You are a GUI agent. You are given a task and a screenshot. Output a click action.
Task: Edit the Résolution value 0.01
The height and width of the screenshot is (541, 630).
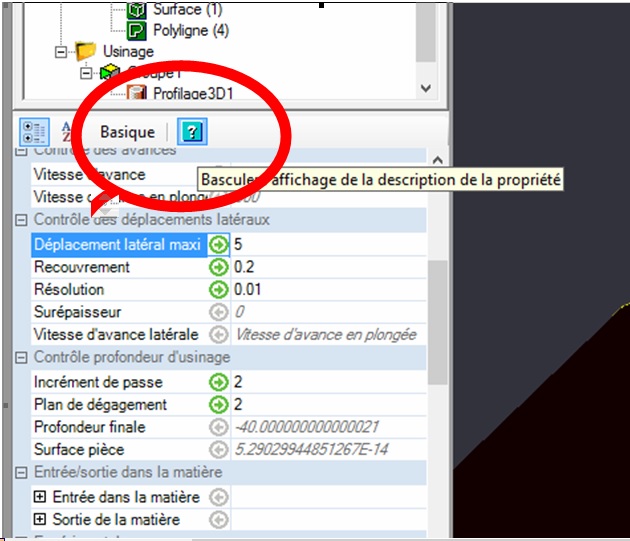pos(329,290)
